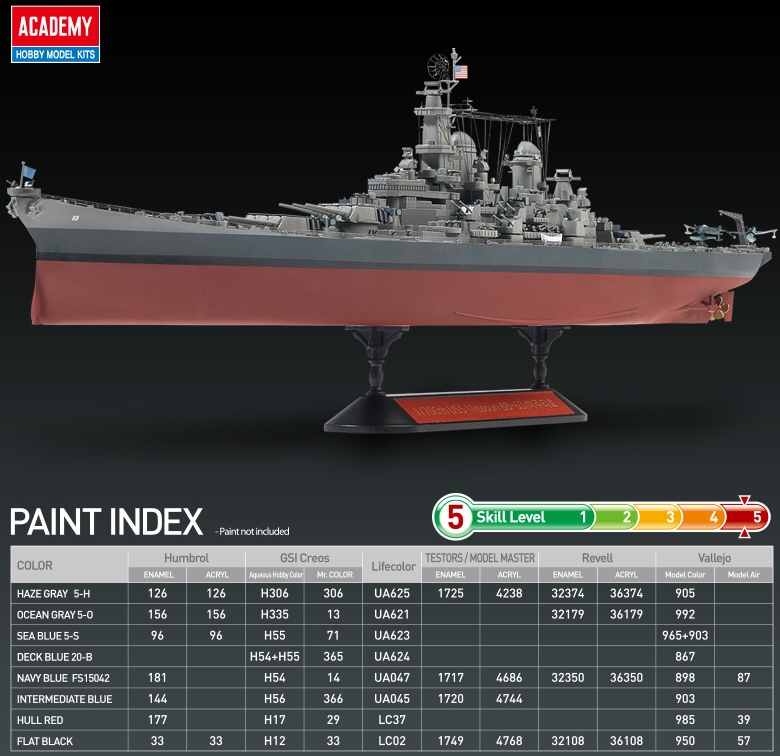Viewport: 780px width, 756px height.
Task: Click the 177 Humbrol cell in Hull Red row
Action: (x=157, y=720)
